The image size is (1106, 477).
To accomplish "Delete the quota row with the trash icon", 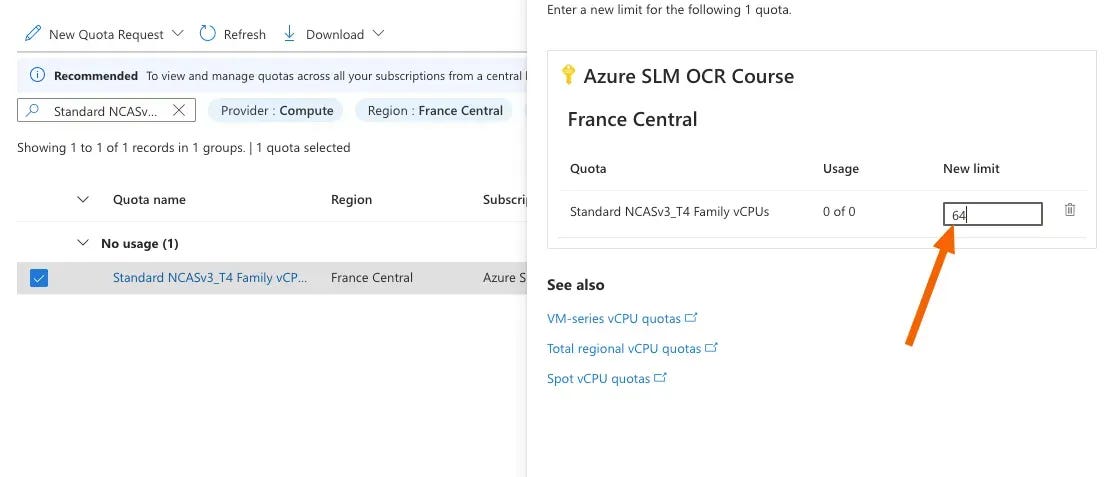I will coord(1070,210).
